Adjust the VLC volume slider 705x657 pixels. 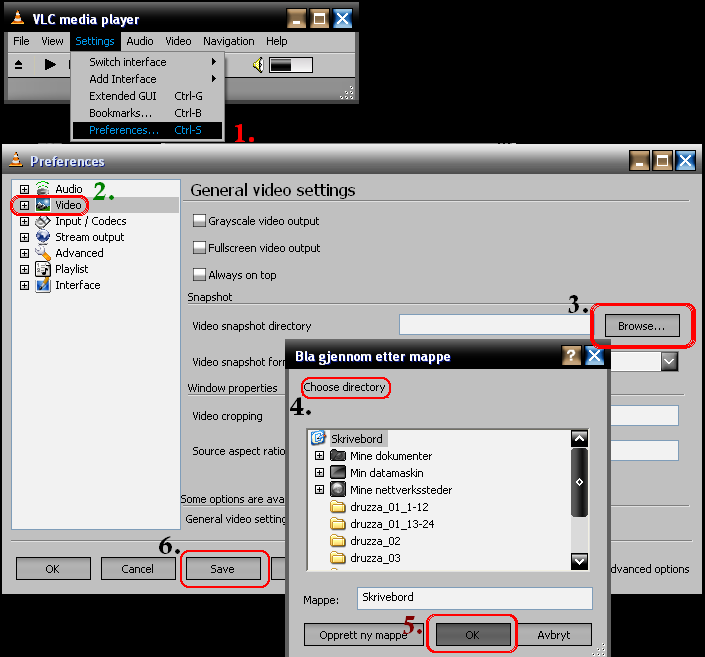click(290, 65)
